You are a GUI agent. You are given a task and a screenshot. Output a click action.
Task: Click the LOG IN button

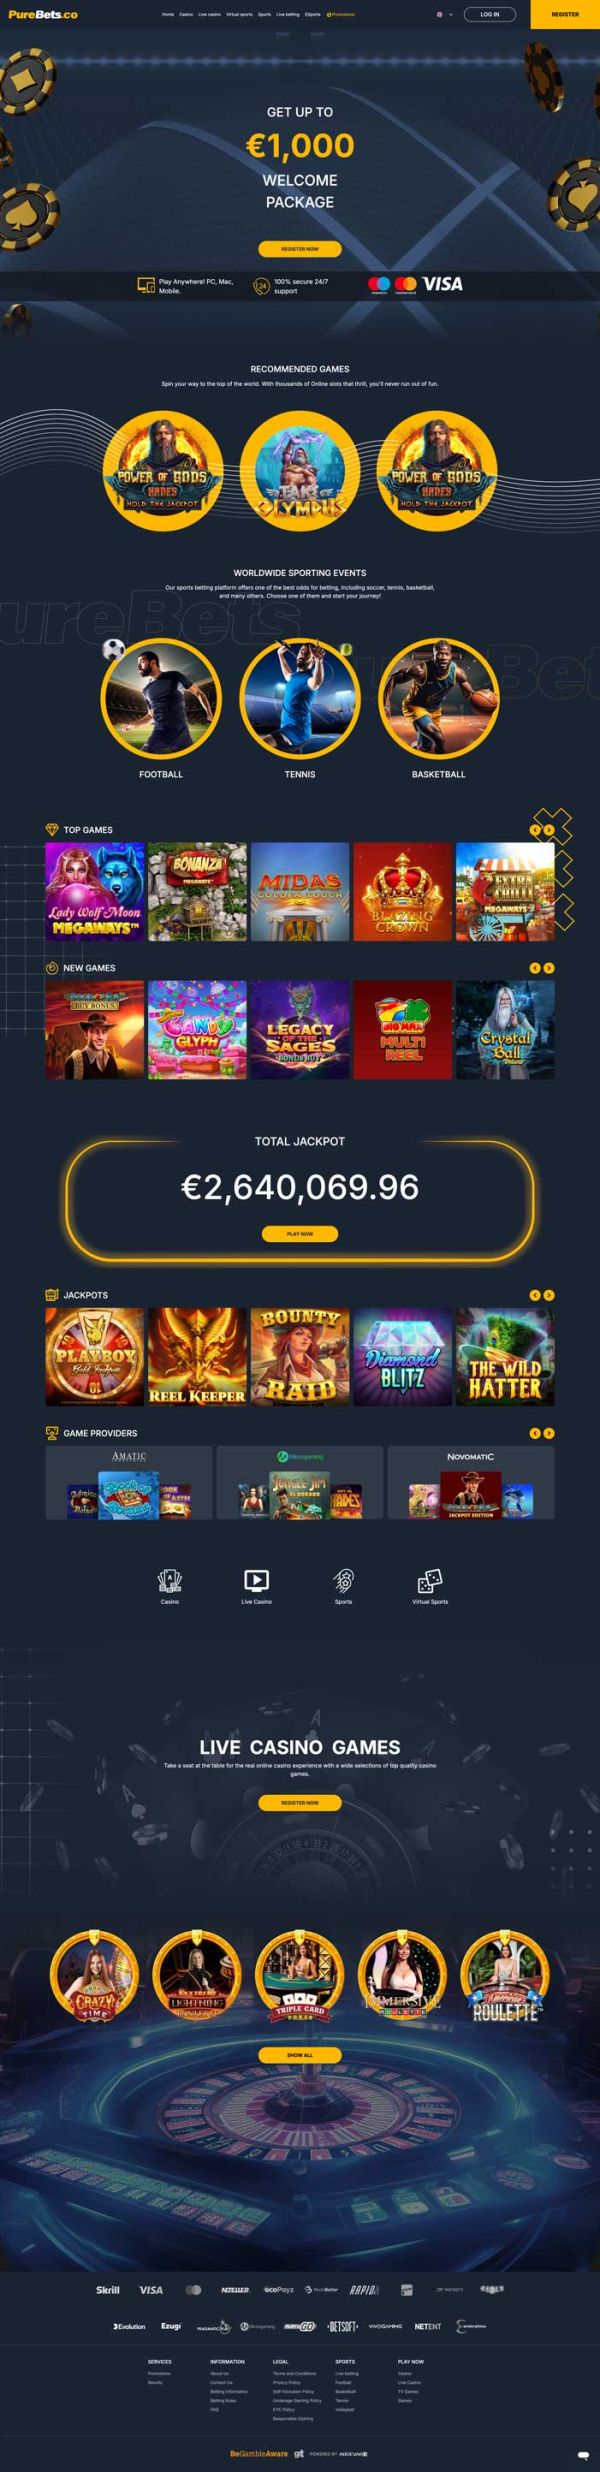(490, 15)
